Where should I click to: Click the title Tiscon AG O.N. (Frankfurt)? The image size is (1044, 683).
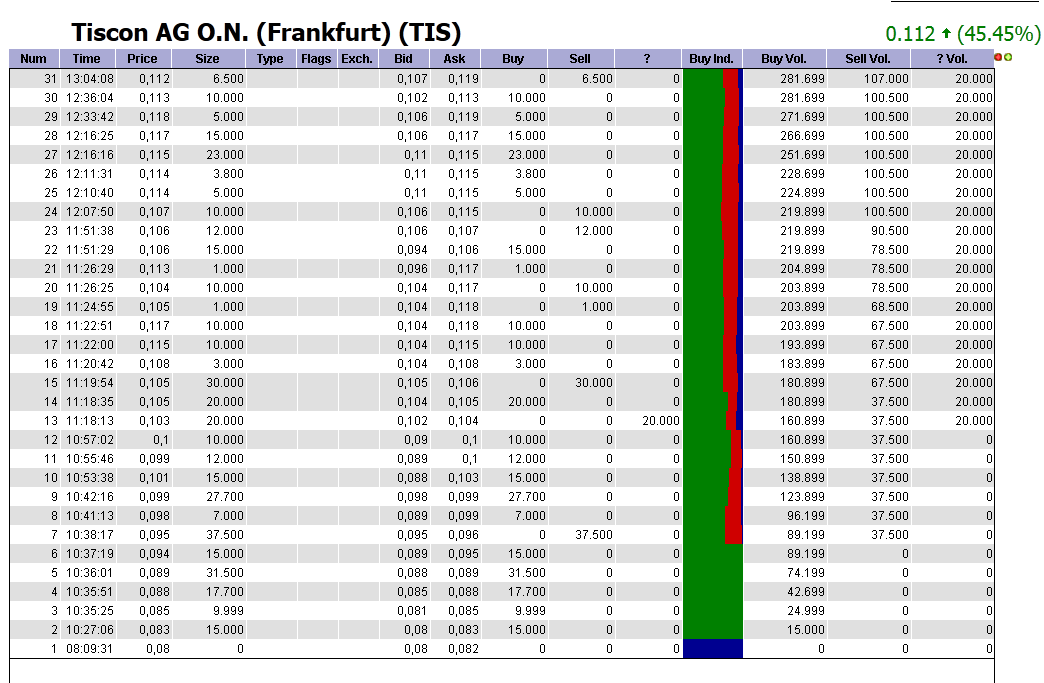coord(265,30)
